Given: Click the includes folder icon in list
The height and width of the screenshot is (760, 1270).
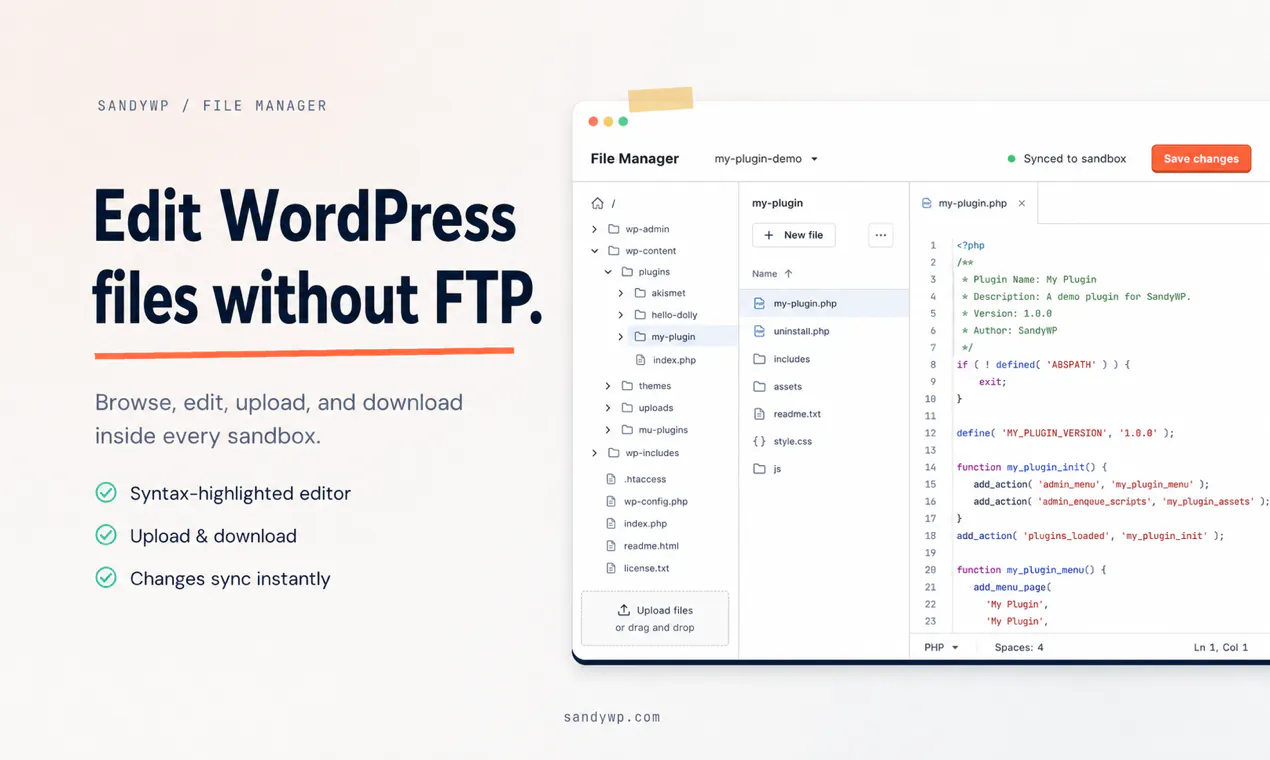Looking at the screenshot, I should pyautogui.click(x=759, y=359).
